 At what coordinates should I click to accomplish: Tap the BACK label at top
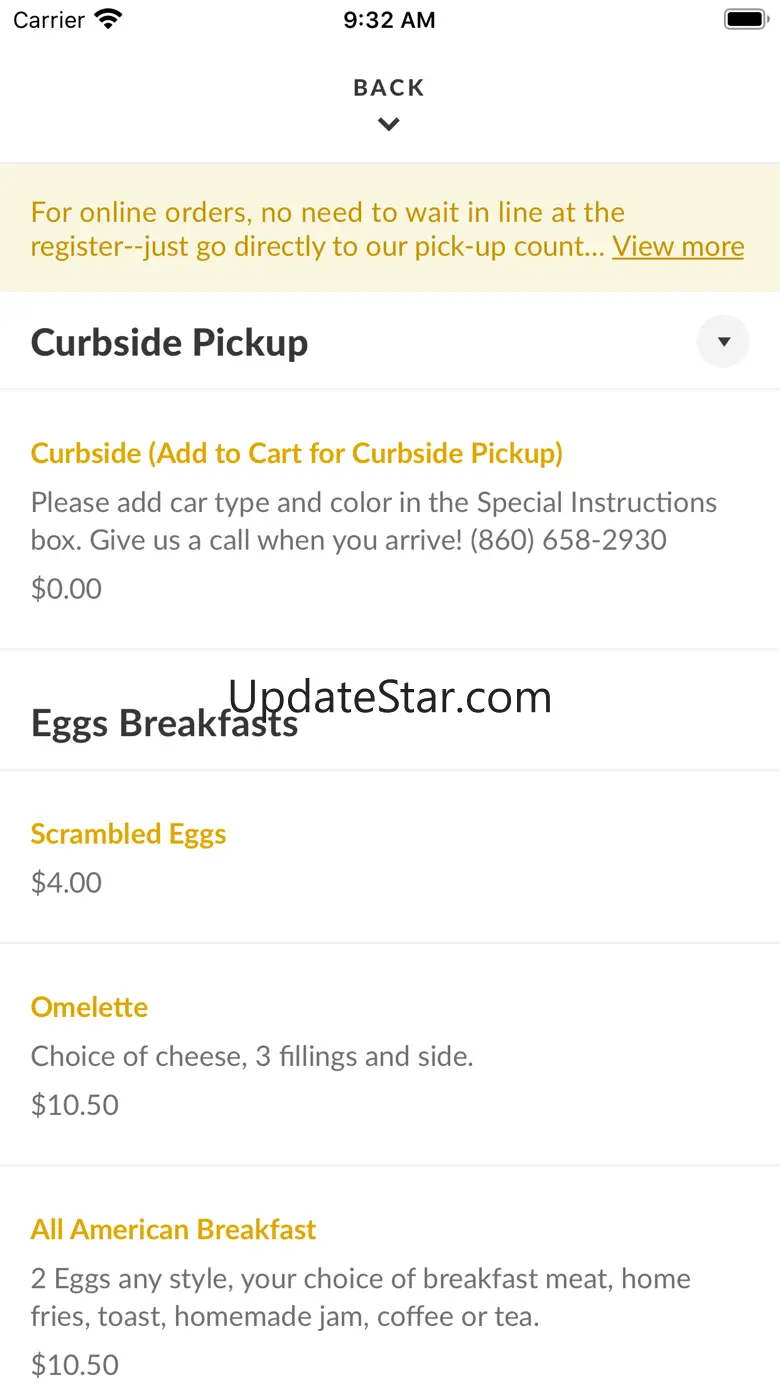389,88
